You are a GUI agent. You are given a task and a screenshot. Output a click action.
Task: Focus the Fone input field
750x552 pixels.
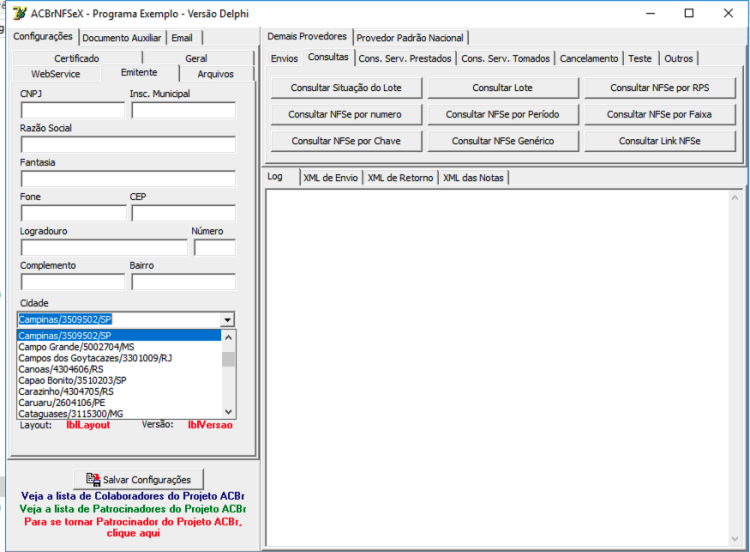[73, 213]
